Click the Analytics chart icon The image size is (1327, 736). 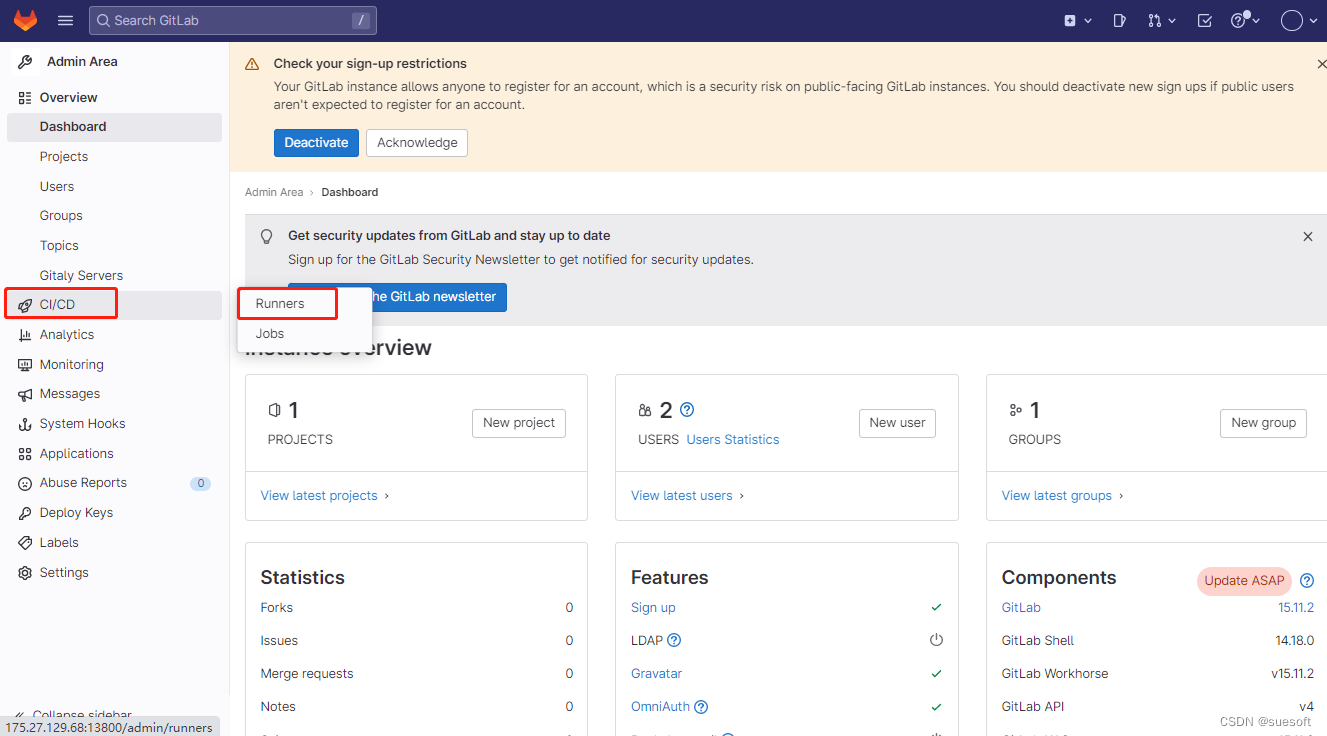click(25, 335)
